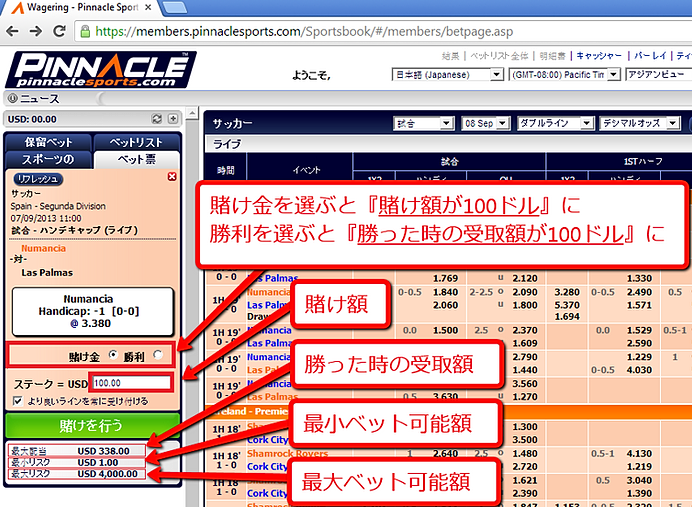Click the balance refresh icon beside USD
The width and height of the screenshot is (692, 507).
pos(157,119)
